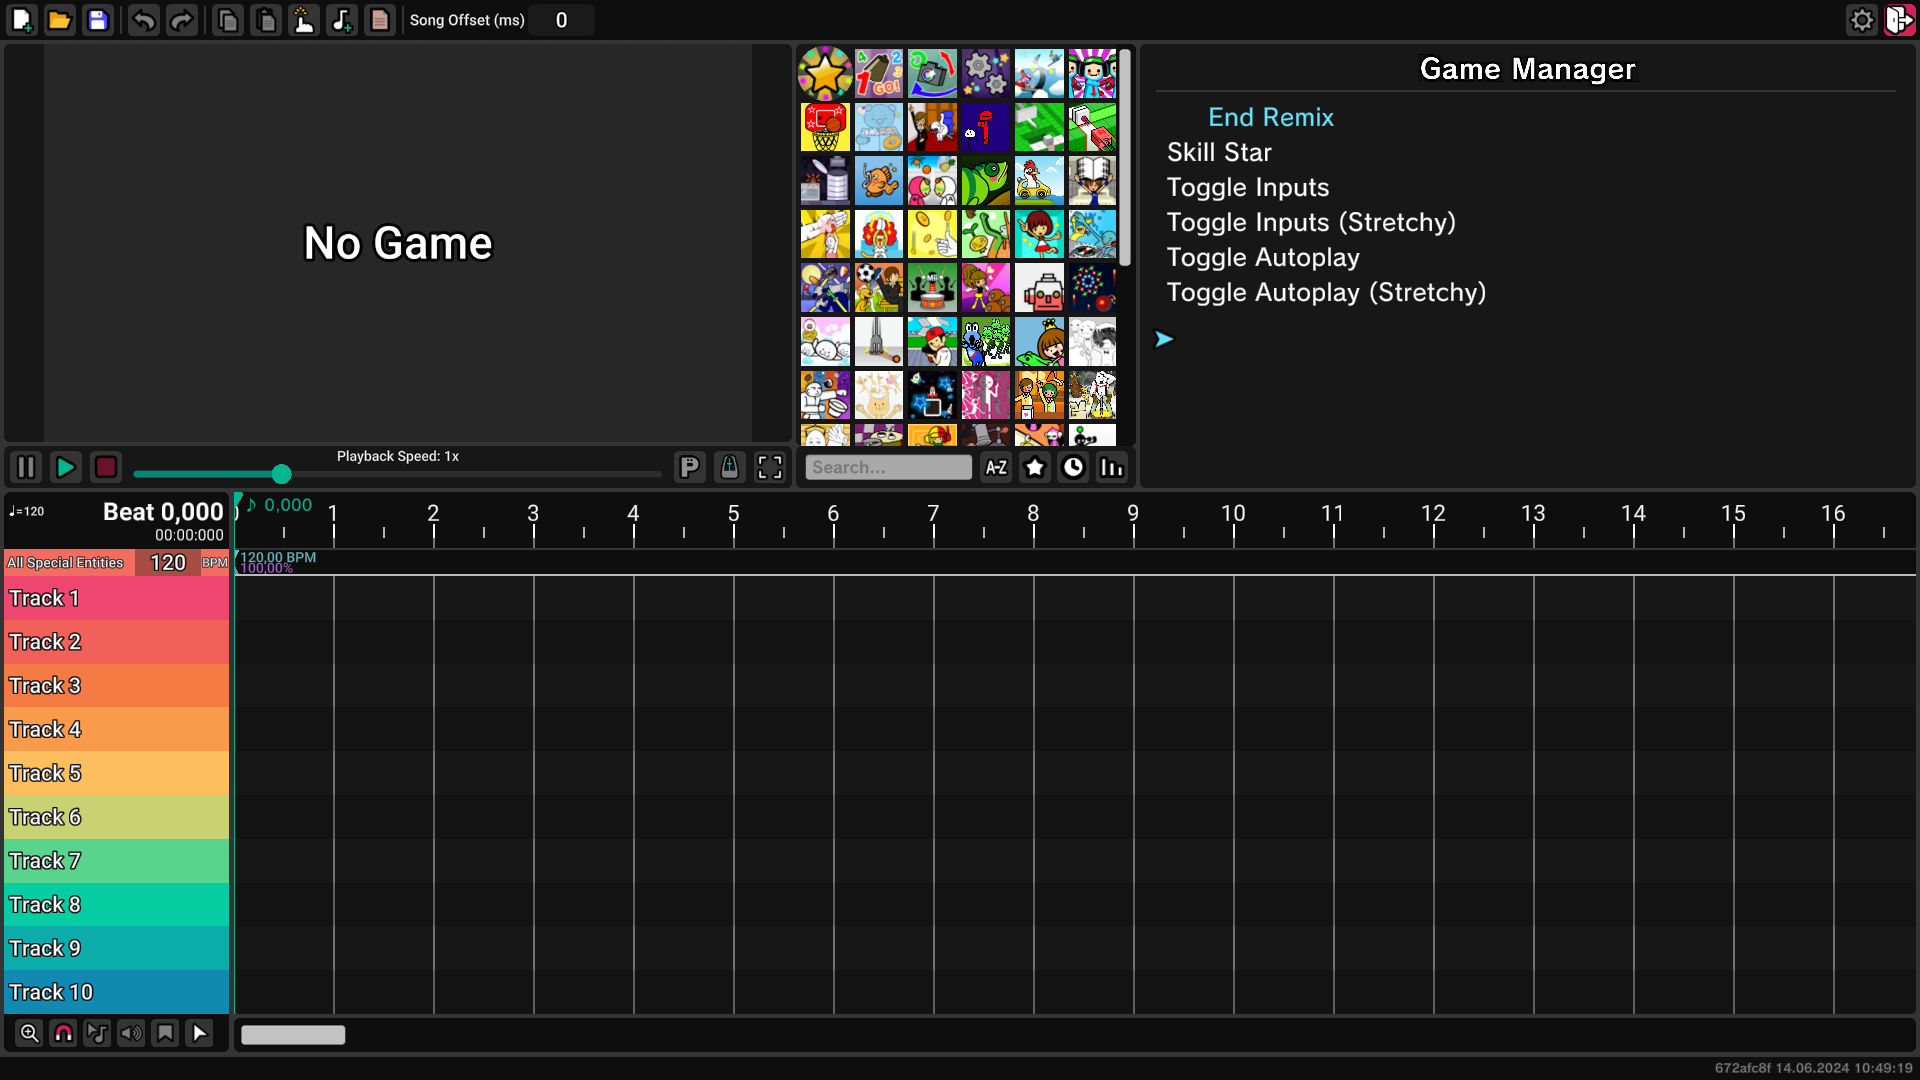Filter minigames by favorites star
1920x1080 pixels.
(1035, 467)
